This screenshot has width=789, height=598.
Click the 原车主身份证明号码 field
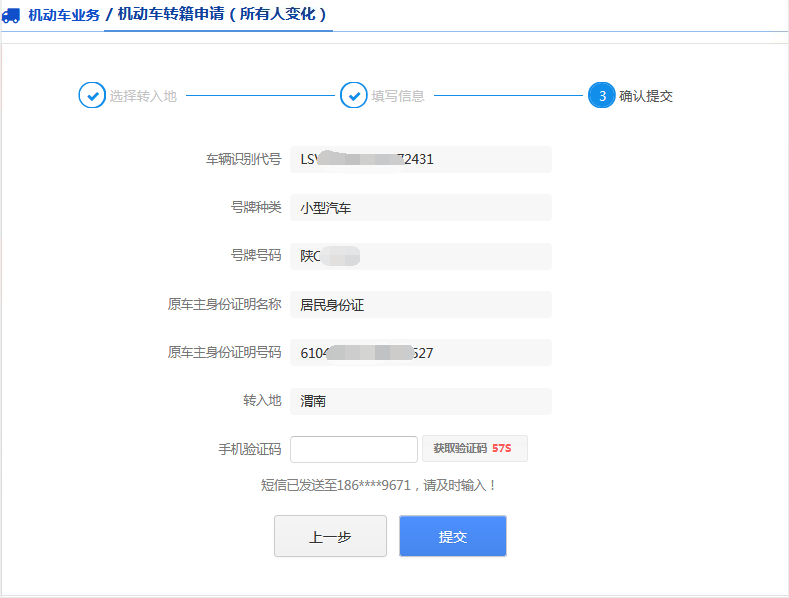tap(420, 353)
